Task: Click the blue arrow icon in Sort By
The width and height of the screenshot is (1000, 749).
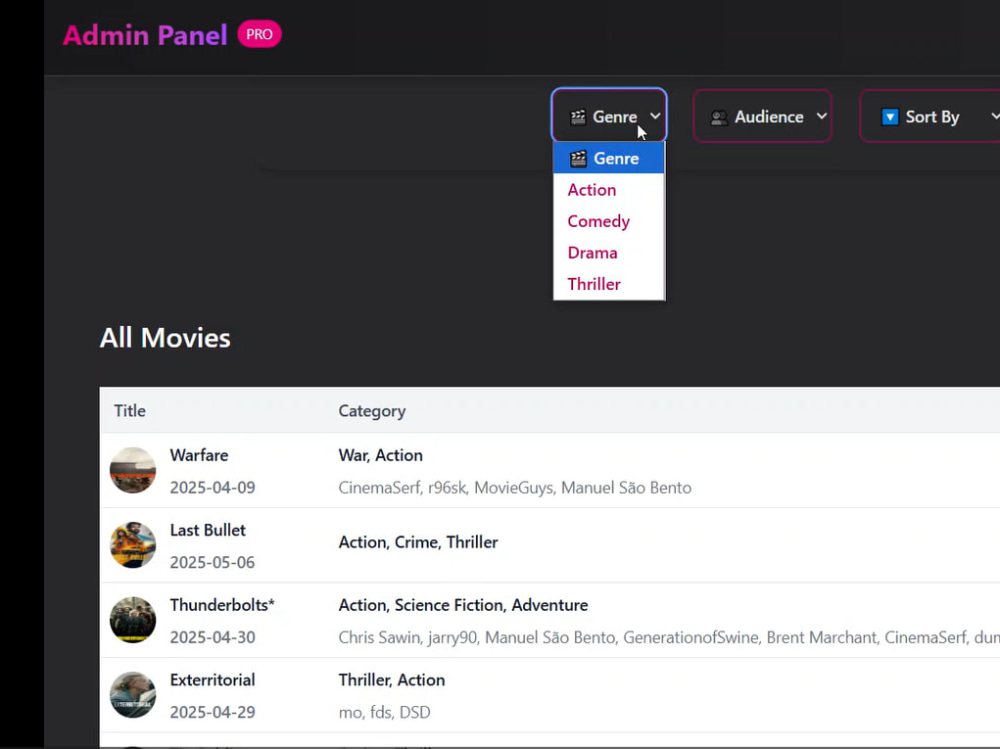Action: click(890, 117)
